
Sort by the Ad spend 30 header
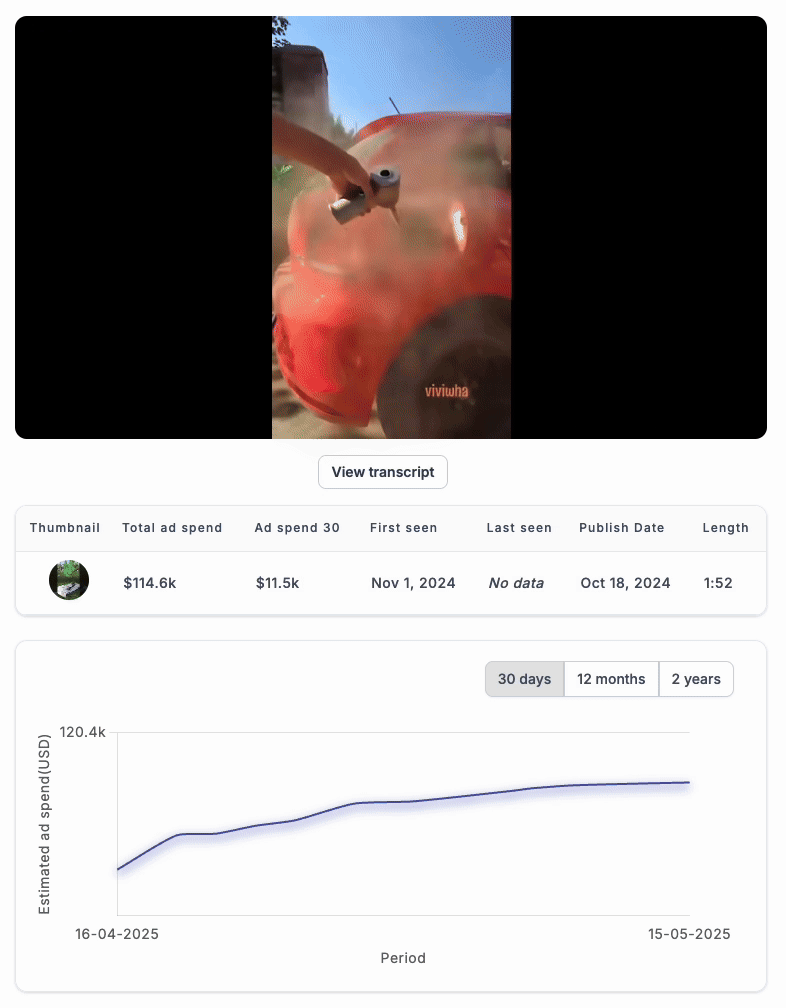pos(297,528)
